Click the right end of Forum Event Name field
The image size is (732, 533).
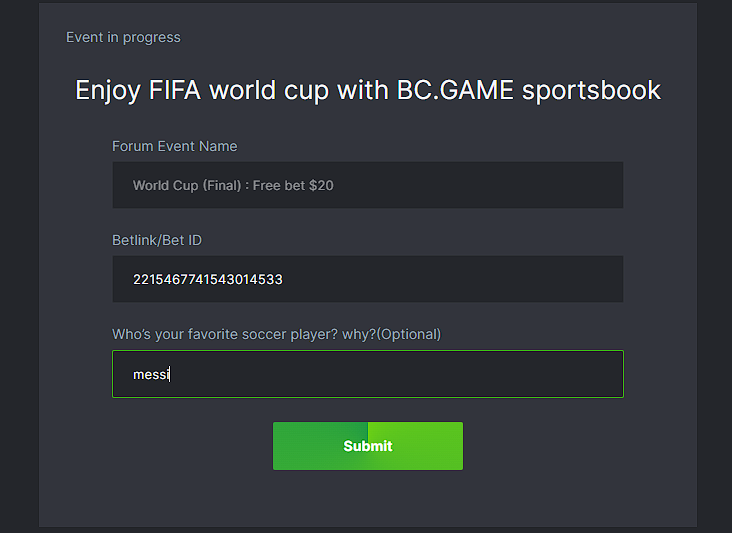(x=600, y=185)
